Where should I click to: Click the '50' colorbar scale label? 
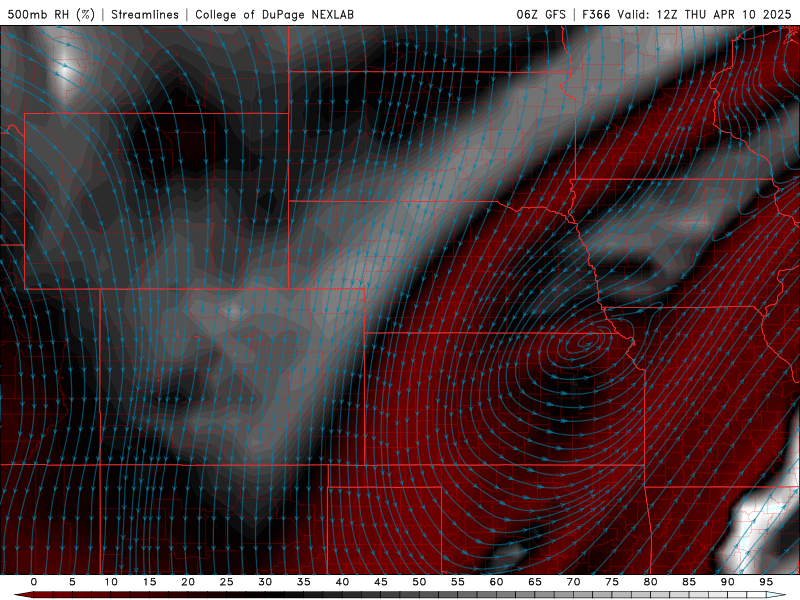(x=419, y=582)
